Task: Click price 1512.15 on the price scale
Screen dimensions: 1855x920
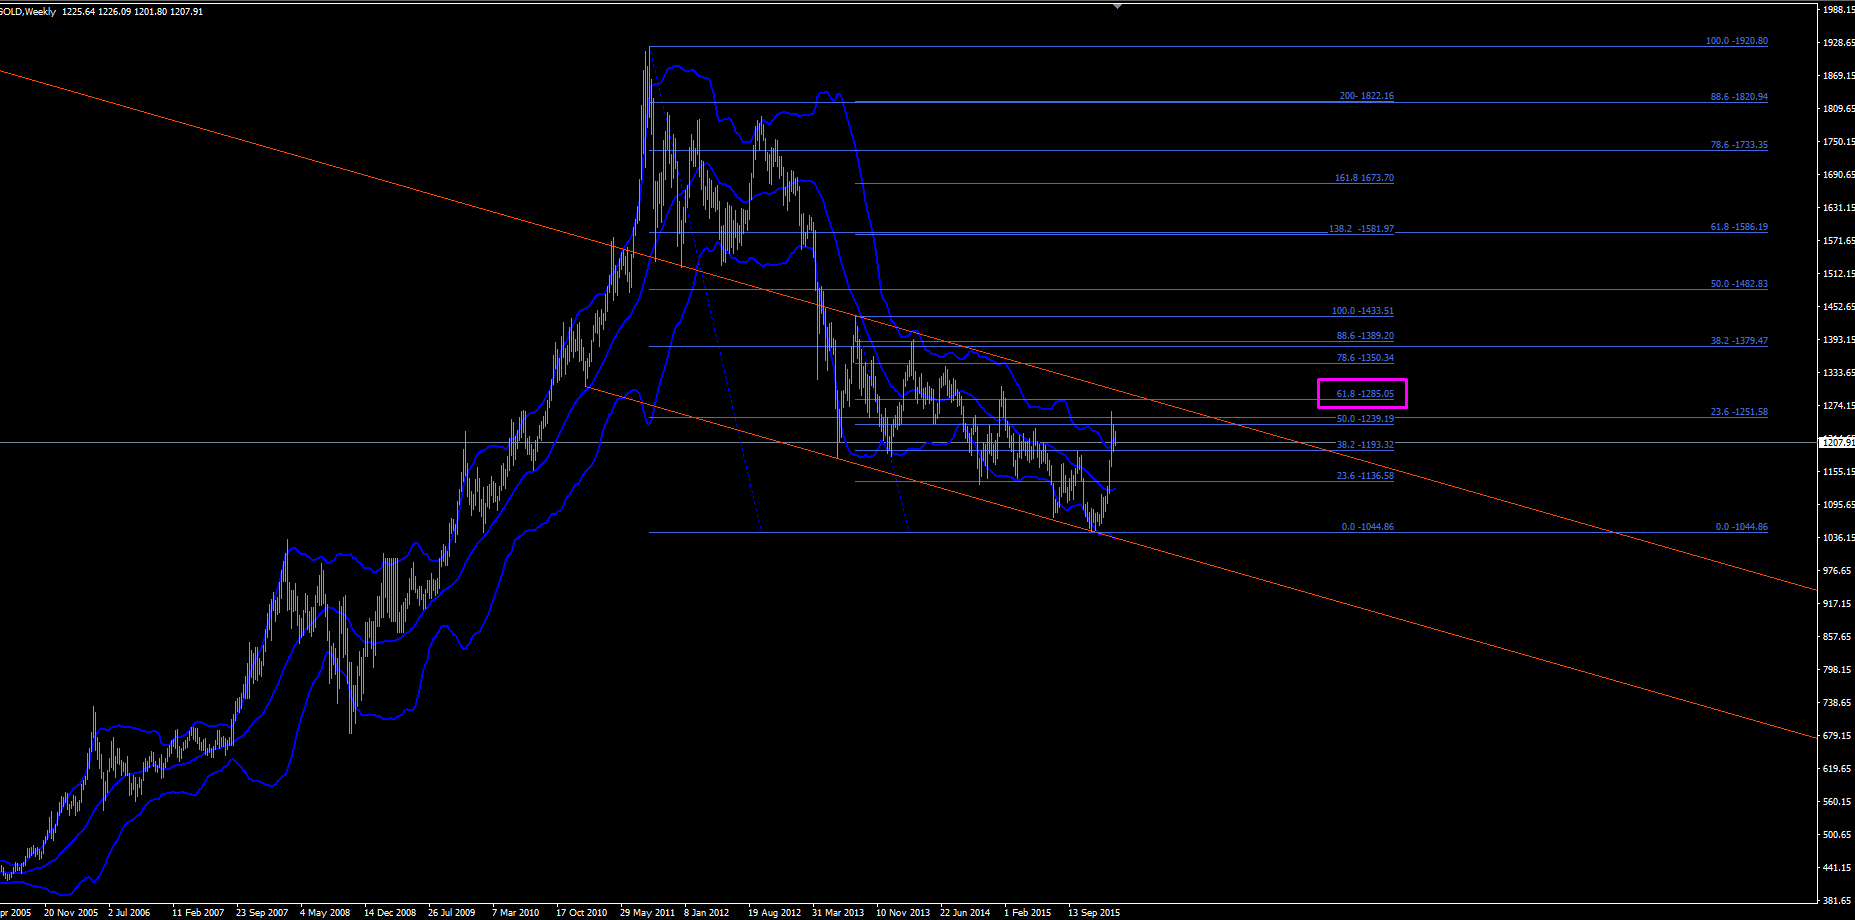Action: click(x=1839, y=274)
